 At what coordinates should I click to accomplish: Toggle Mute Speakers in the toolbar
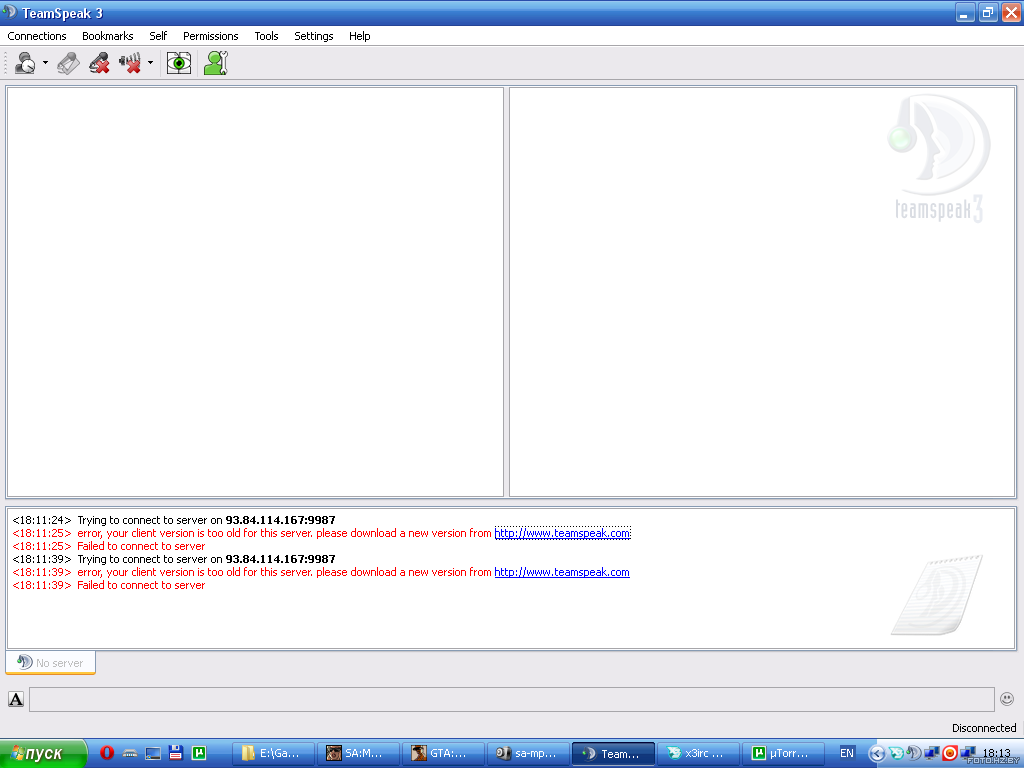click(x=130, y=63)
